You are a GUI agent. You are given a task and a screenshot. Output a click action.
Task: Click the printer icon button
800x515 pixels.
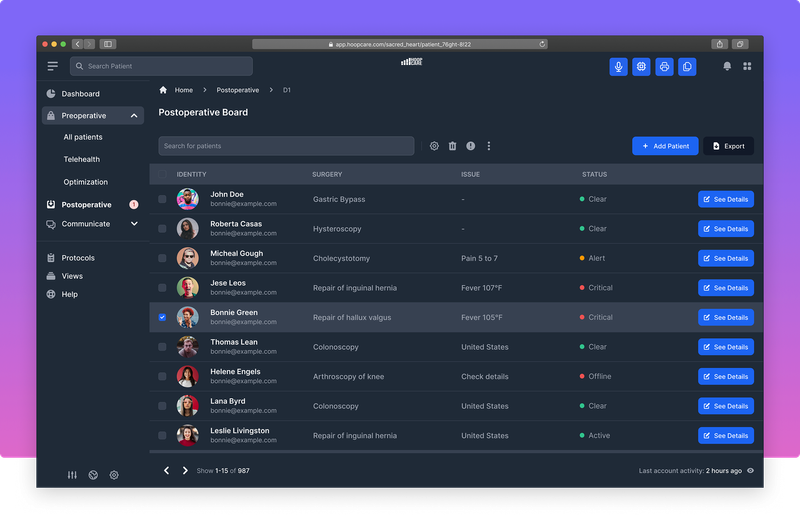(x=664, y=67)
